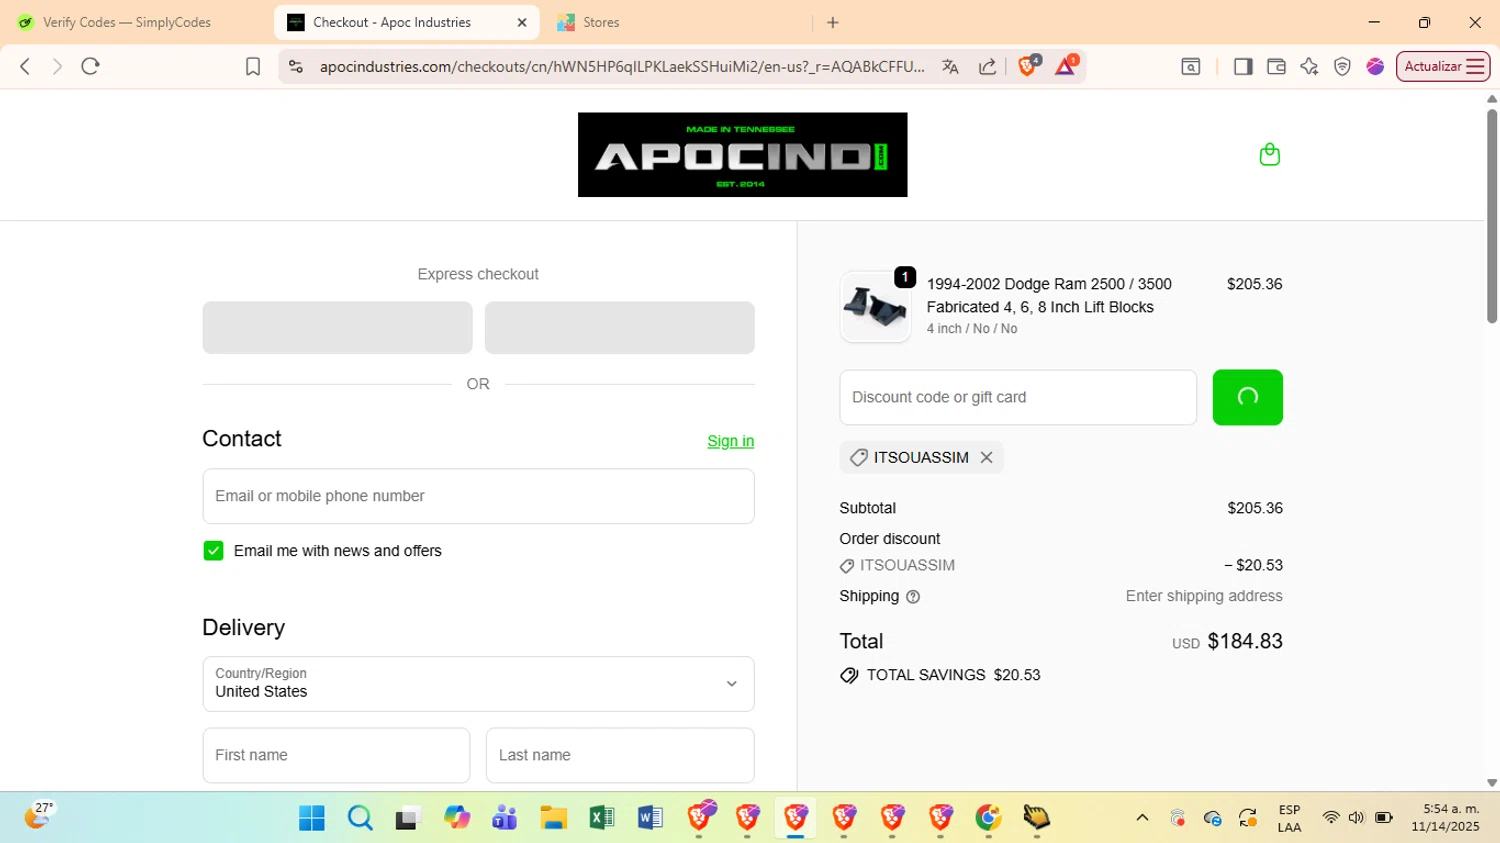Open the translate page icon
This screenshot has width=1500, height=843.
tap(950, 66)
